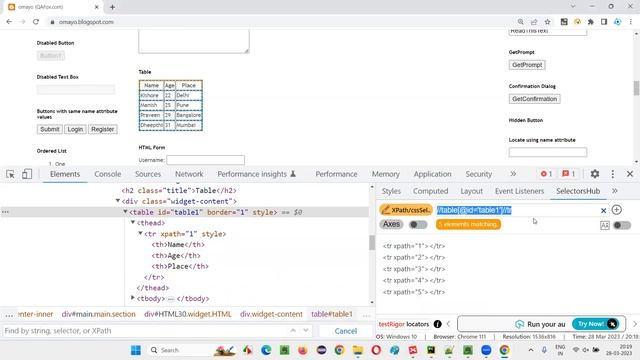Click the webpage vertical scrollbar thumb

pos(636,88)
